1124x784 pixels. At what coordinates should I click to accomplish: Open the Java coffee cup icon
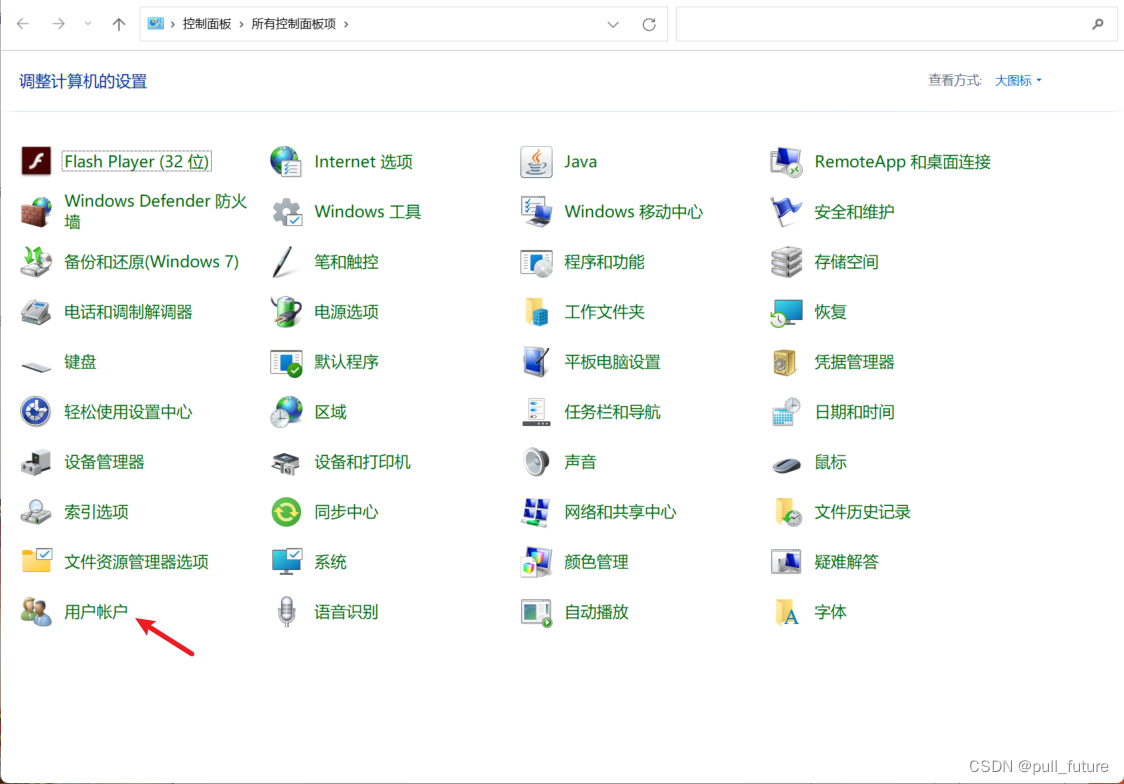[536, 161]
